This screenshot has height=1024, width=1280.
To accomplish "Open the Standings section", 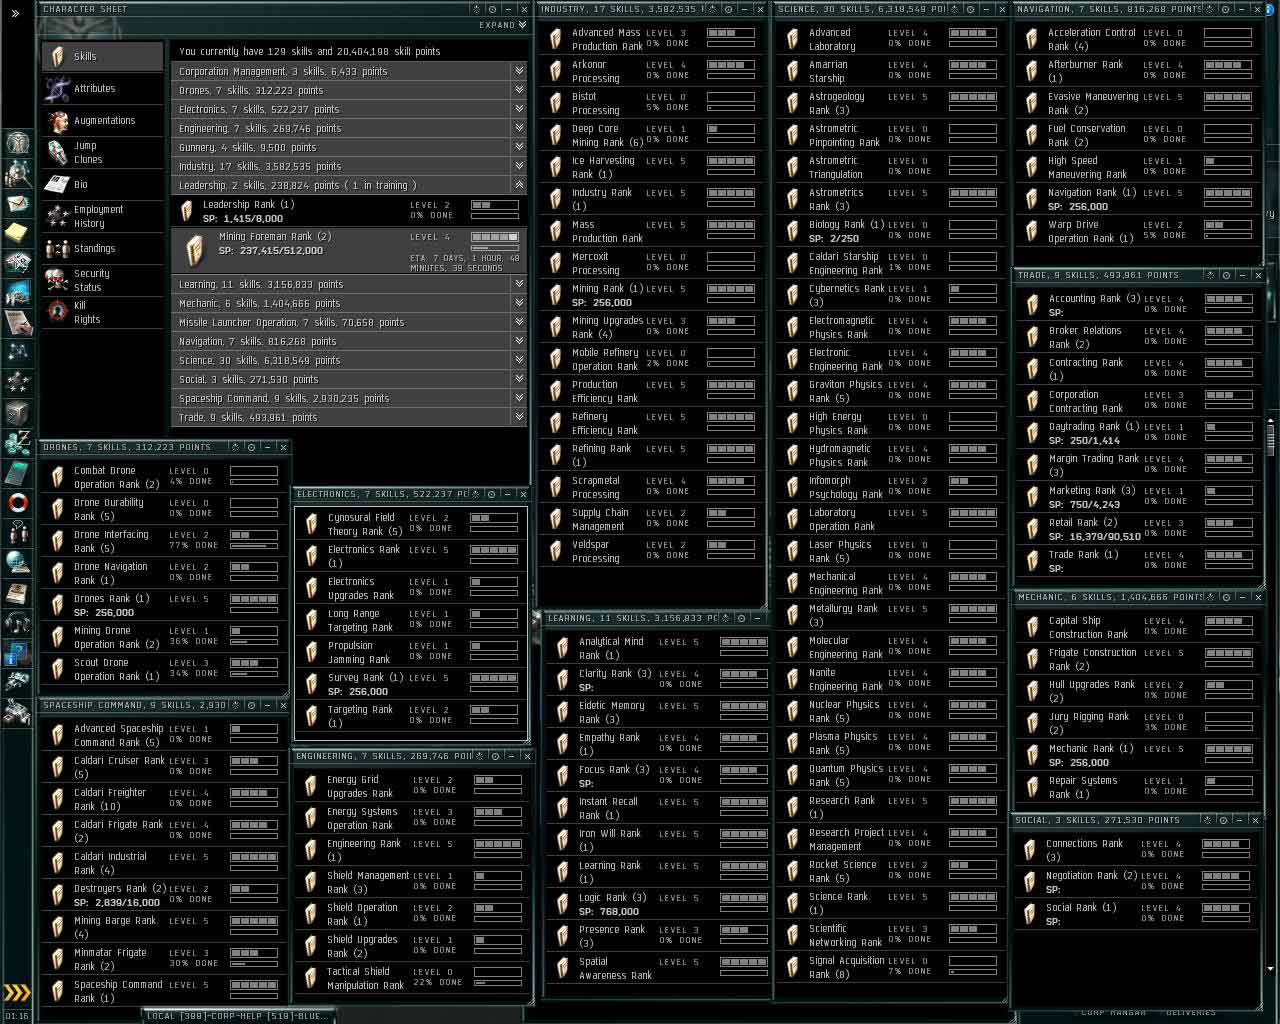I will click(x=102, y=248).
